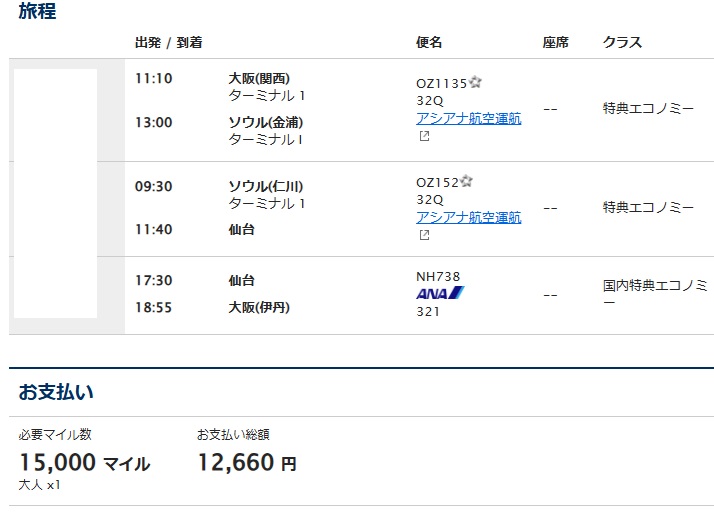Click the 15,000 マイル required miles amount

[x=84, y=463]
